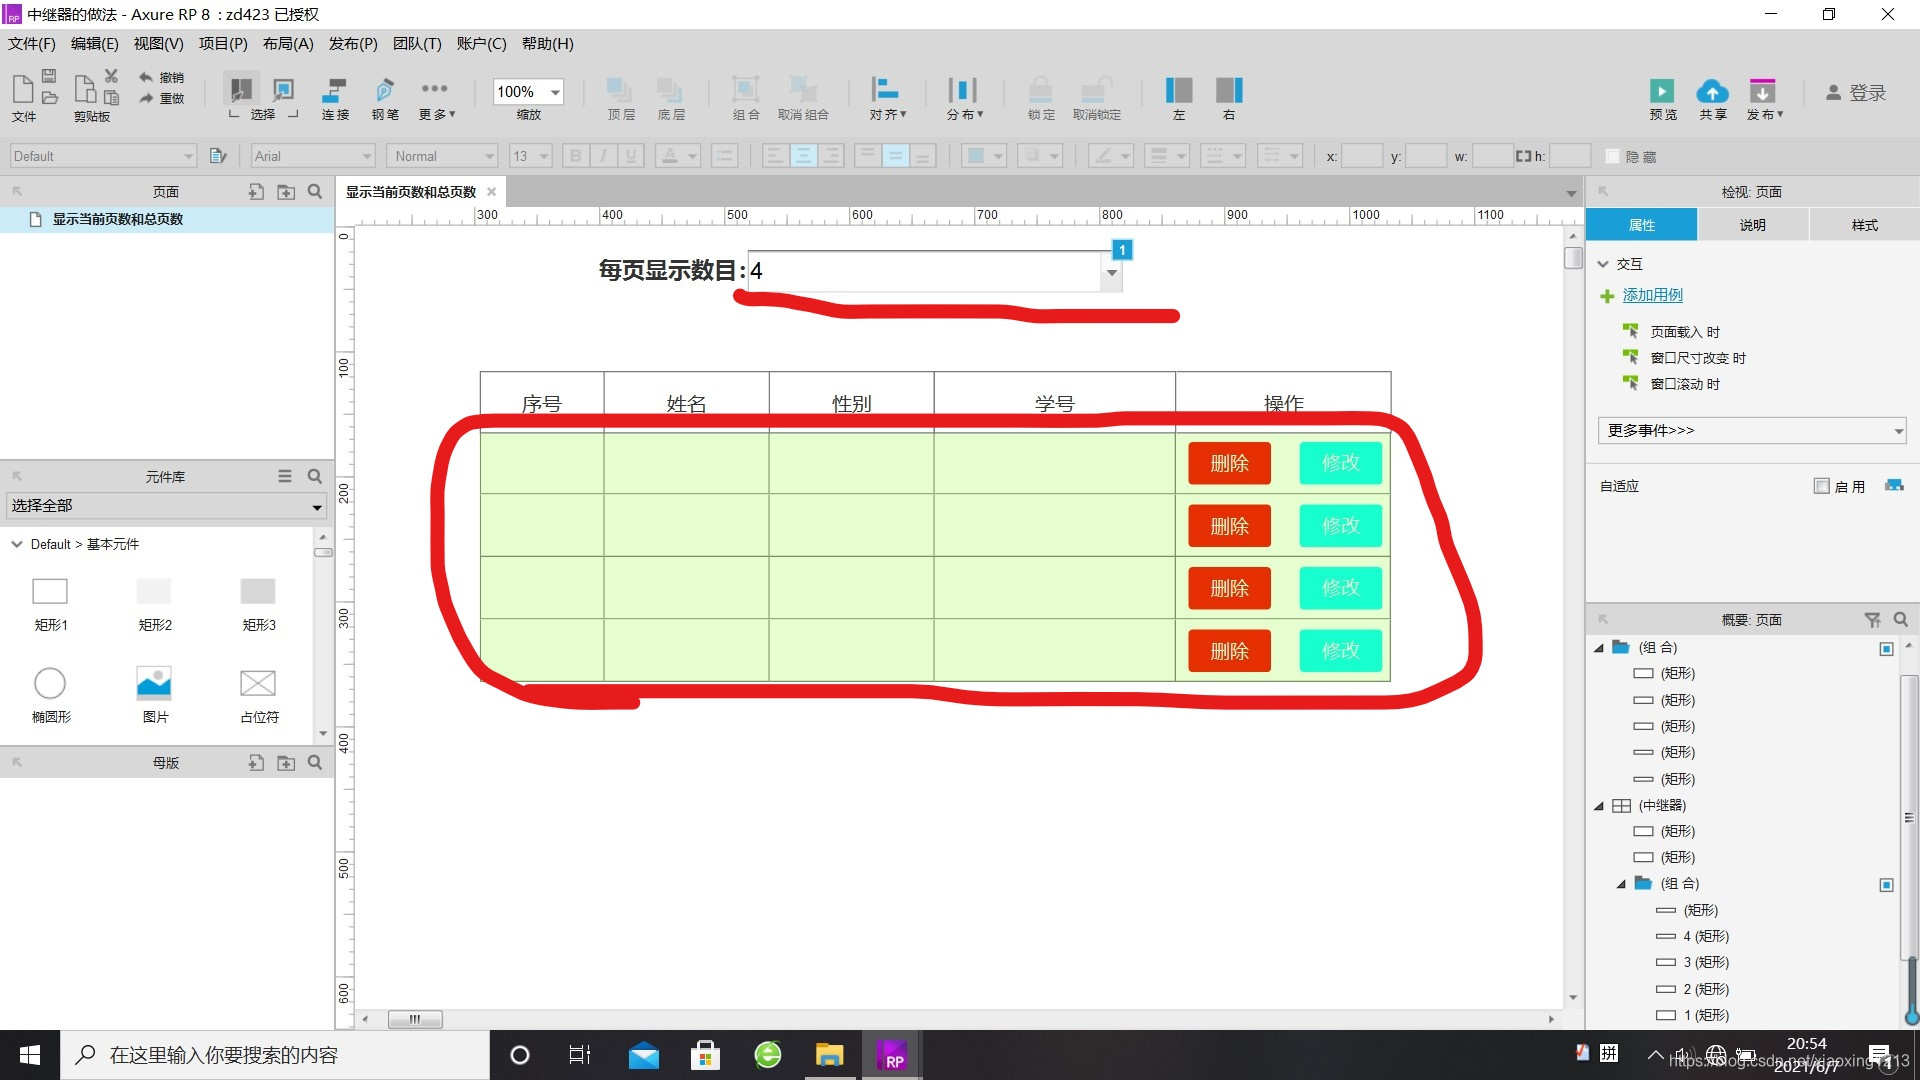Click the Distribute (分布) toolbar icon

click(x=962, y=91)
